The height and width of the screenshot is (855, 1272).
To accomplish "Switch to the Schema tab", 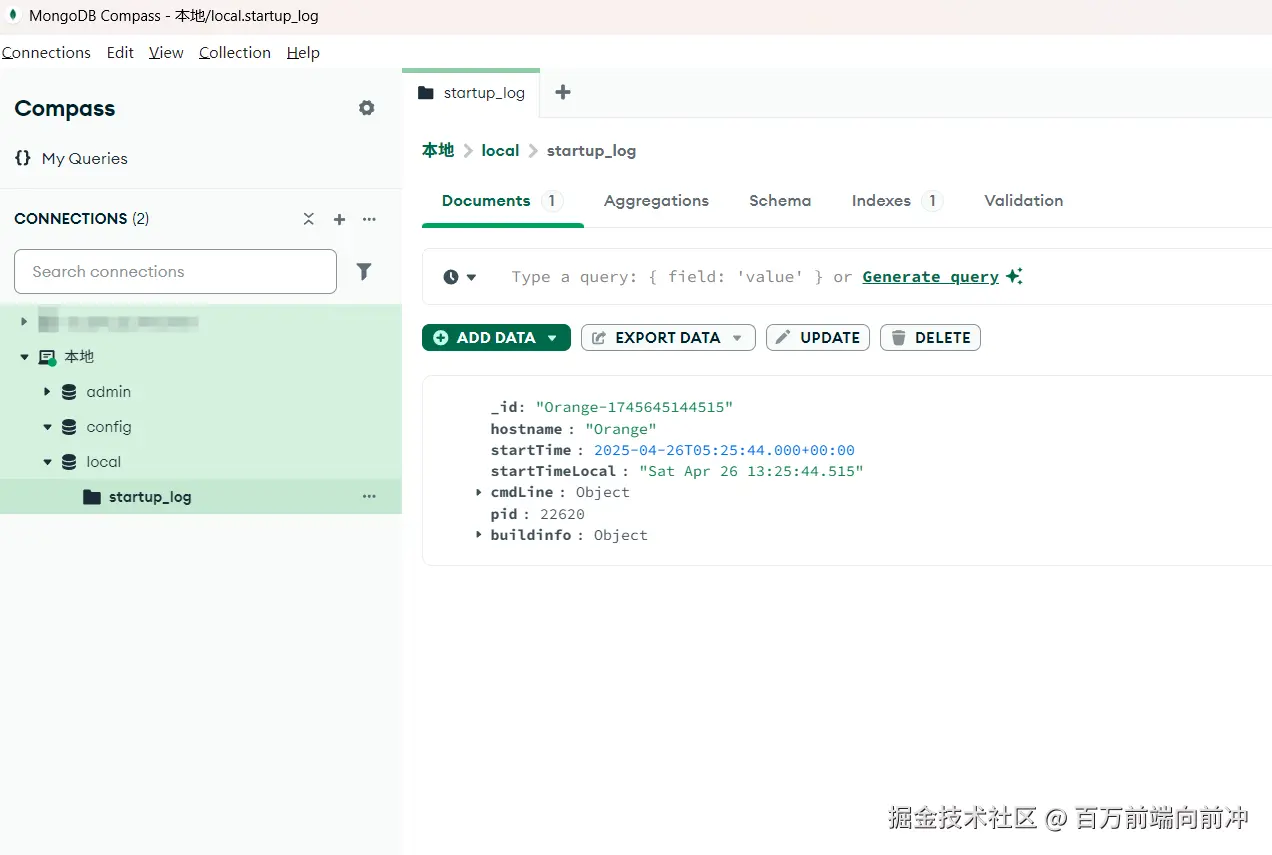I will pos(780,201).
